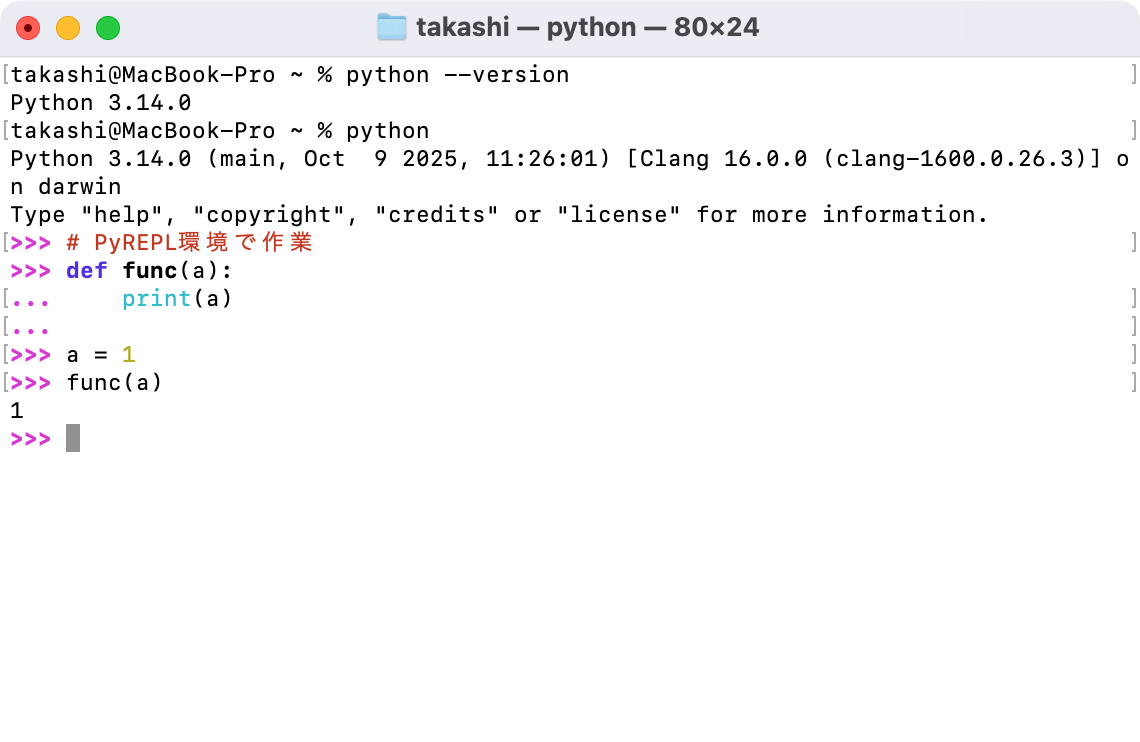Maximize the window using the green button
The height and width of the screenshot is (742, 1140).
click(108, 28)
